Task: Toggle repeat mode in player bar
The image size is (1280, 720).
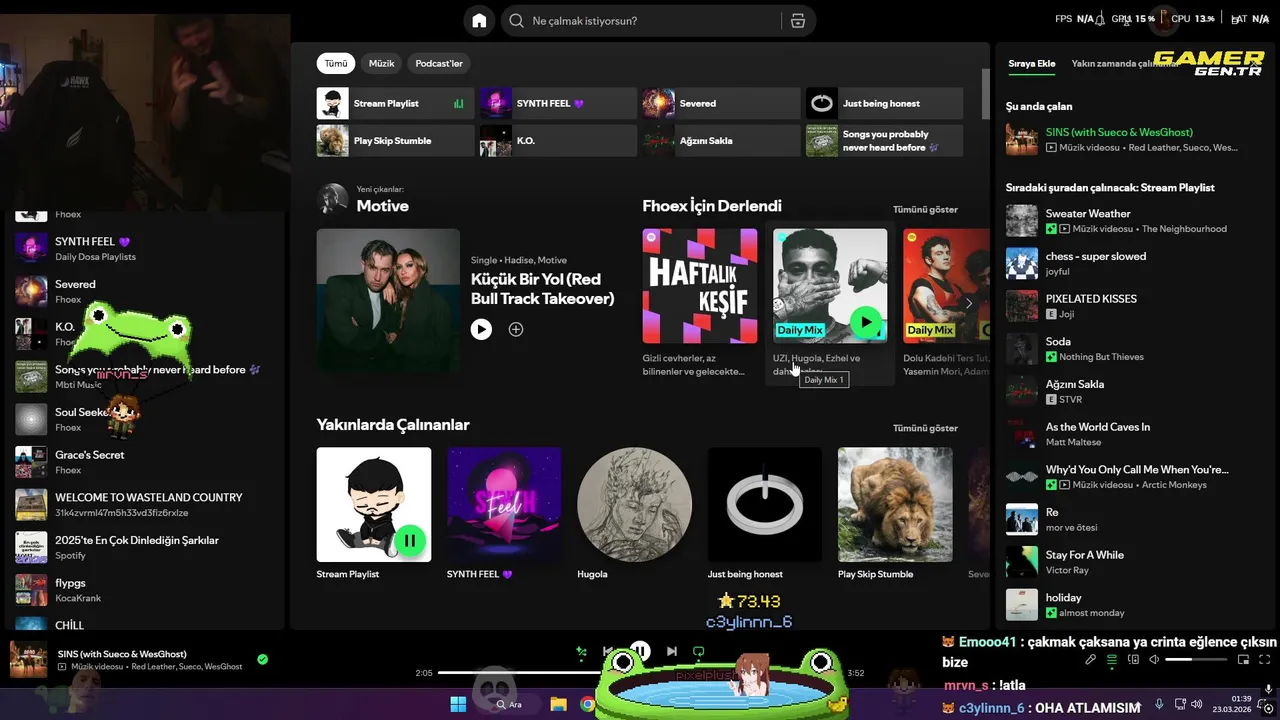Action: pos(699,652)
